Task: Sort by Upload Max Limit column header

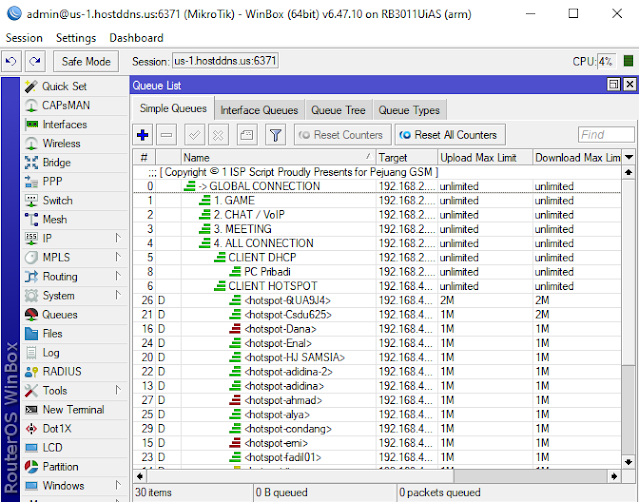Action: point(485,157)
